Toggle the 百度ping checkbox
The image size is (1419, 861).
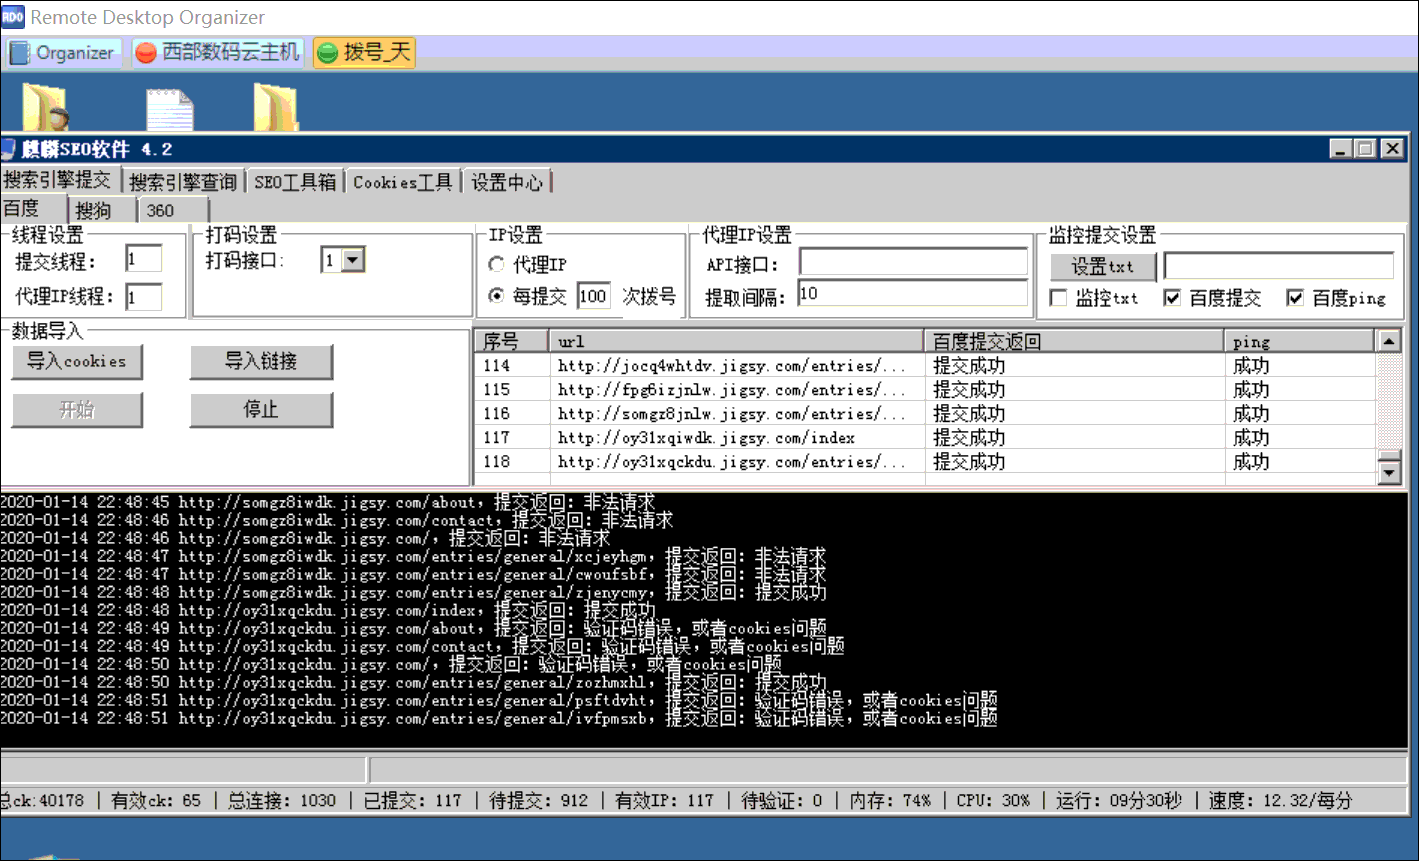click(1295, 298)
